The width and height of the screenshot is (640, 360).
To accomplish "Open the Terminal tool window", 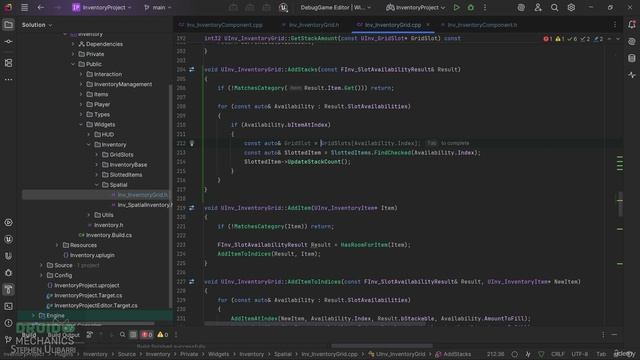I will 8,306.
